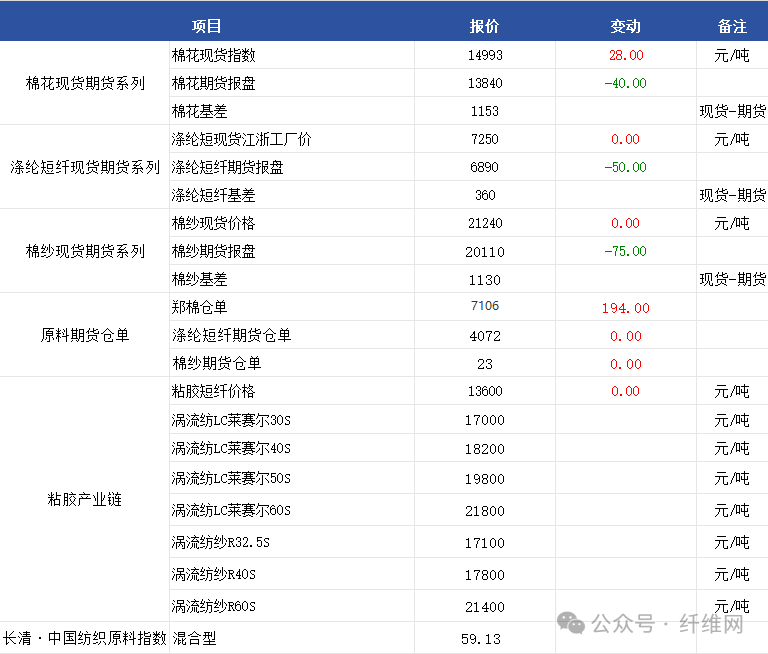768x654 pixels.
Task: Click the price value 6890
Action: (x=484, y=167)
